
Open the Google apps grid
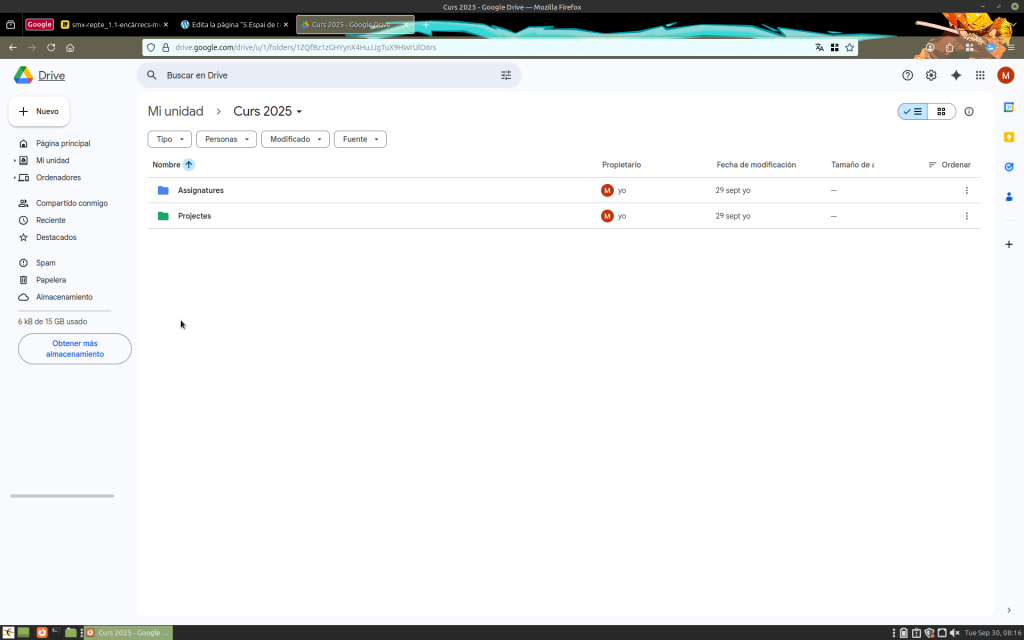click(x=980, y=75)
